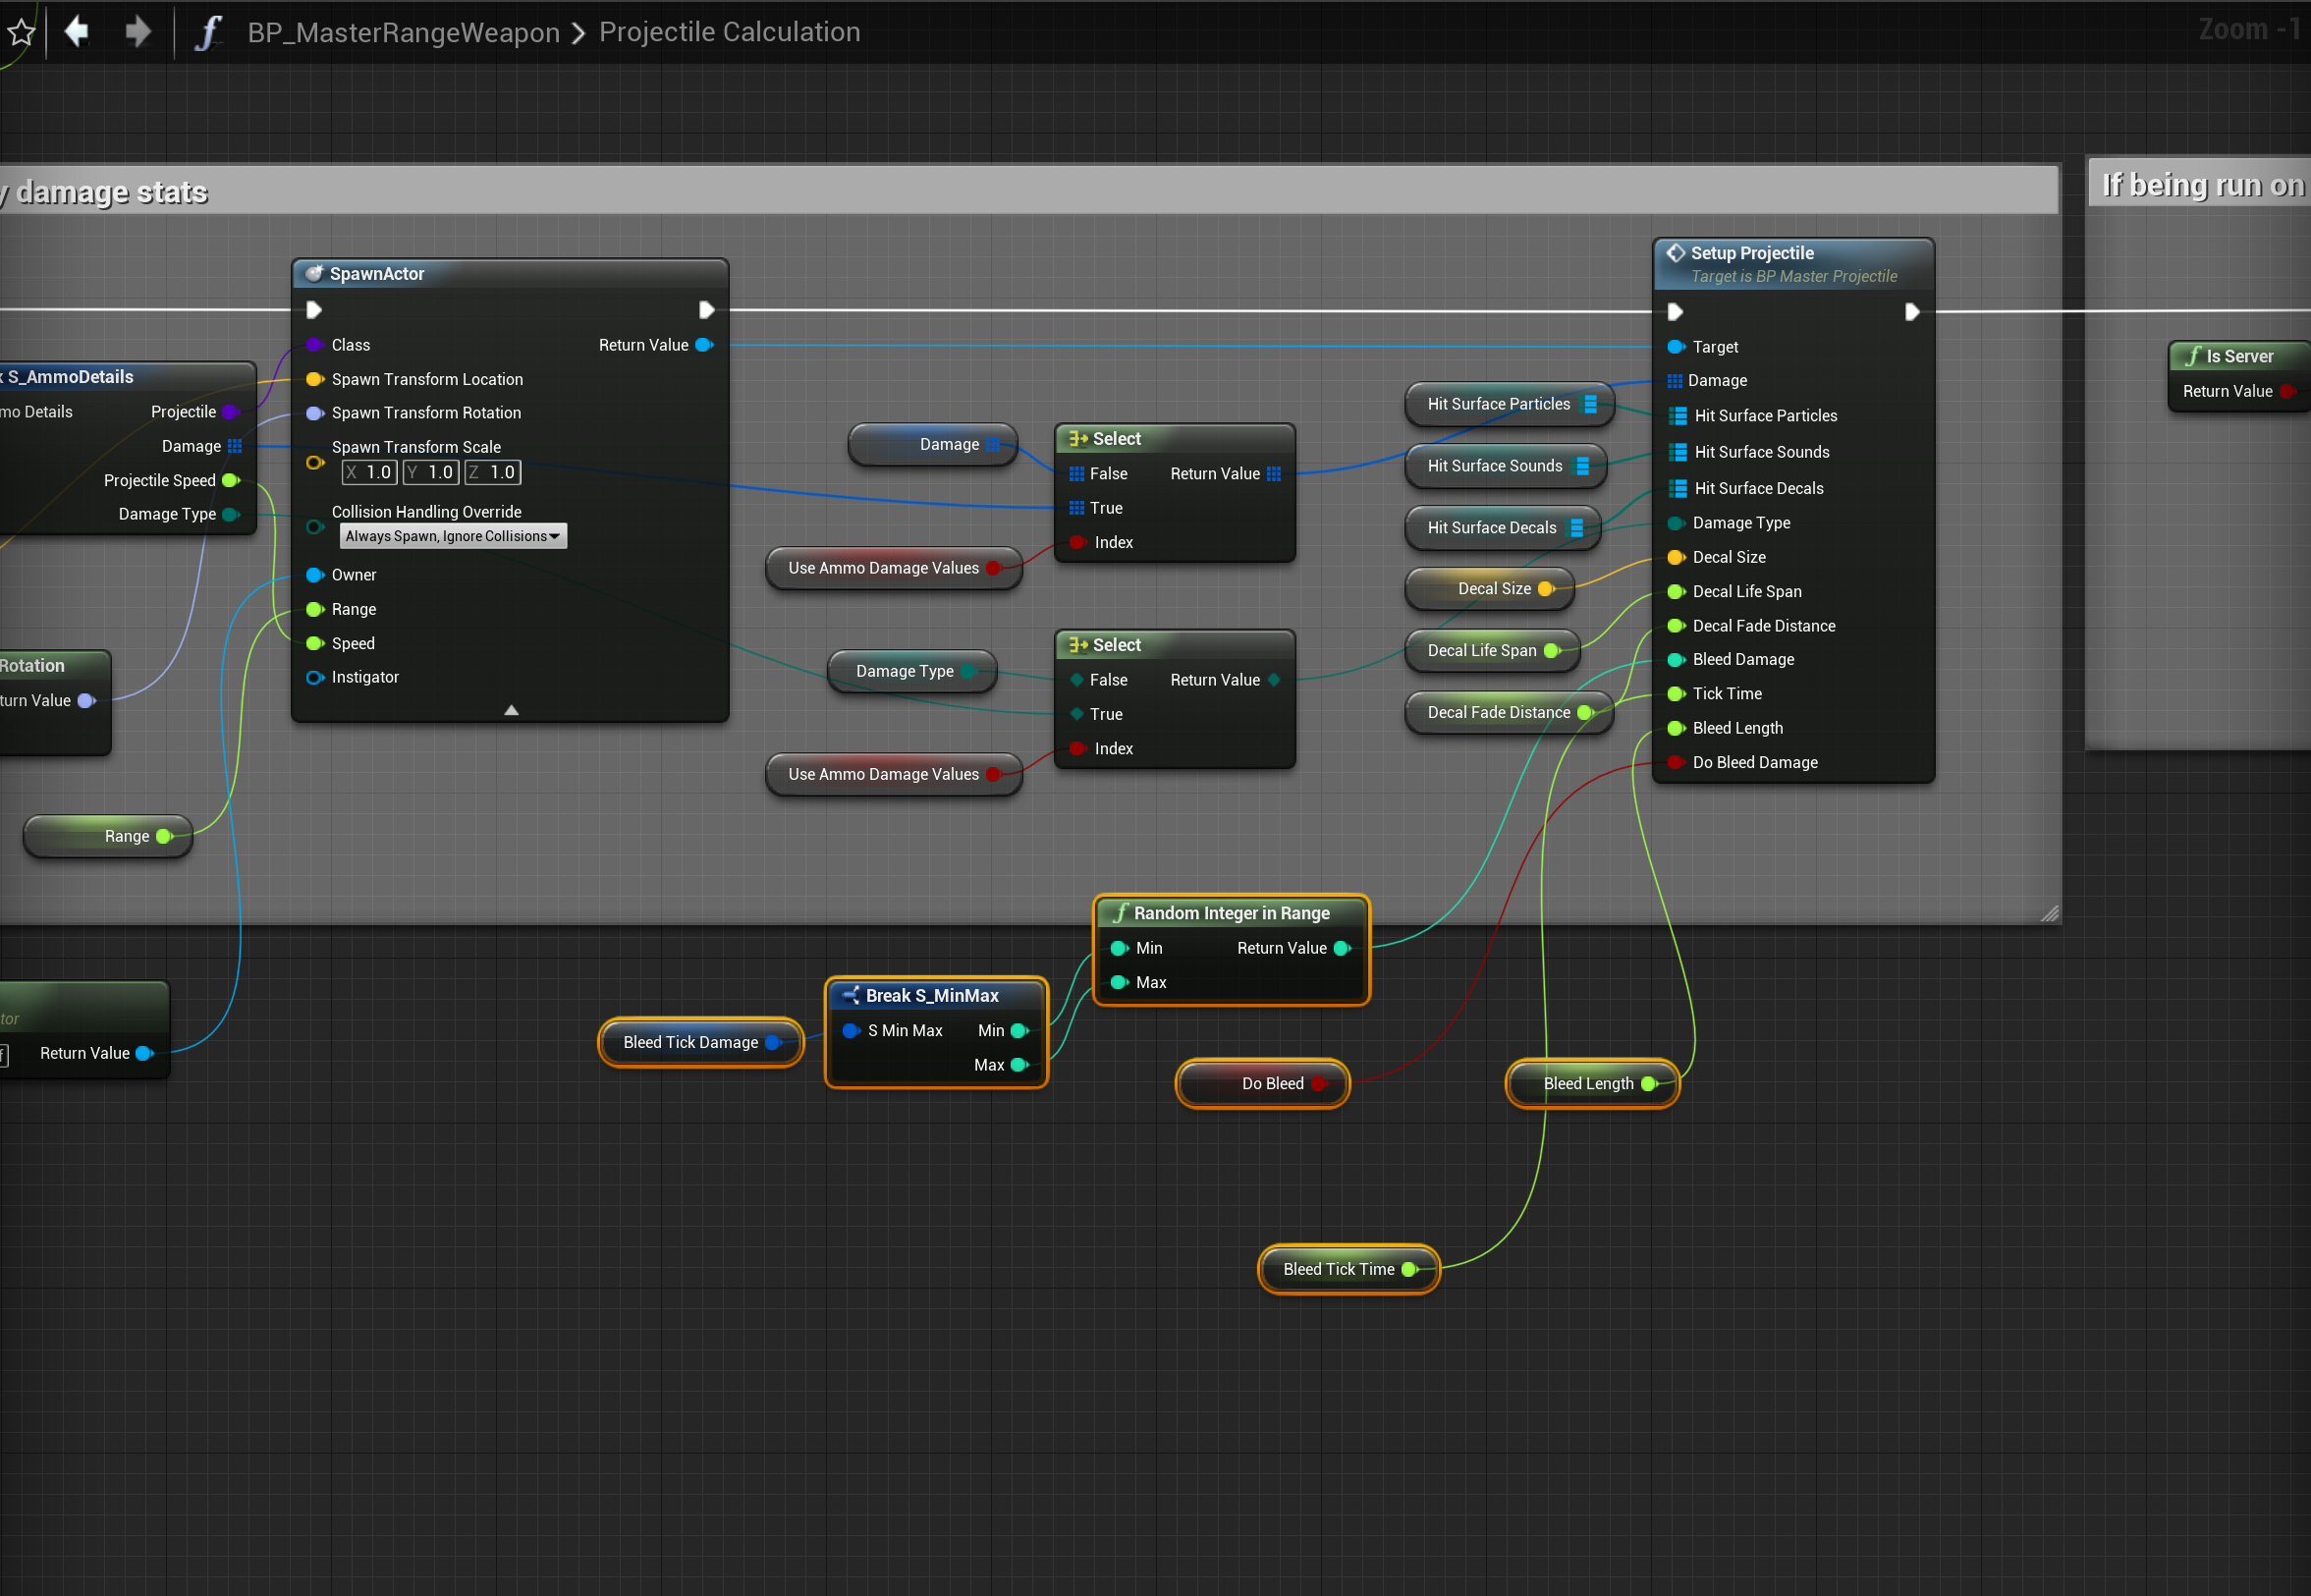The width and height of the screenshot is (2311, 1596).
Task: Click the Setup Projectile node header icon
Action: (1676, 253)
